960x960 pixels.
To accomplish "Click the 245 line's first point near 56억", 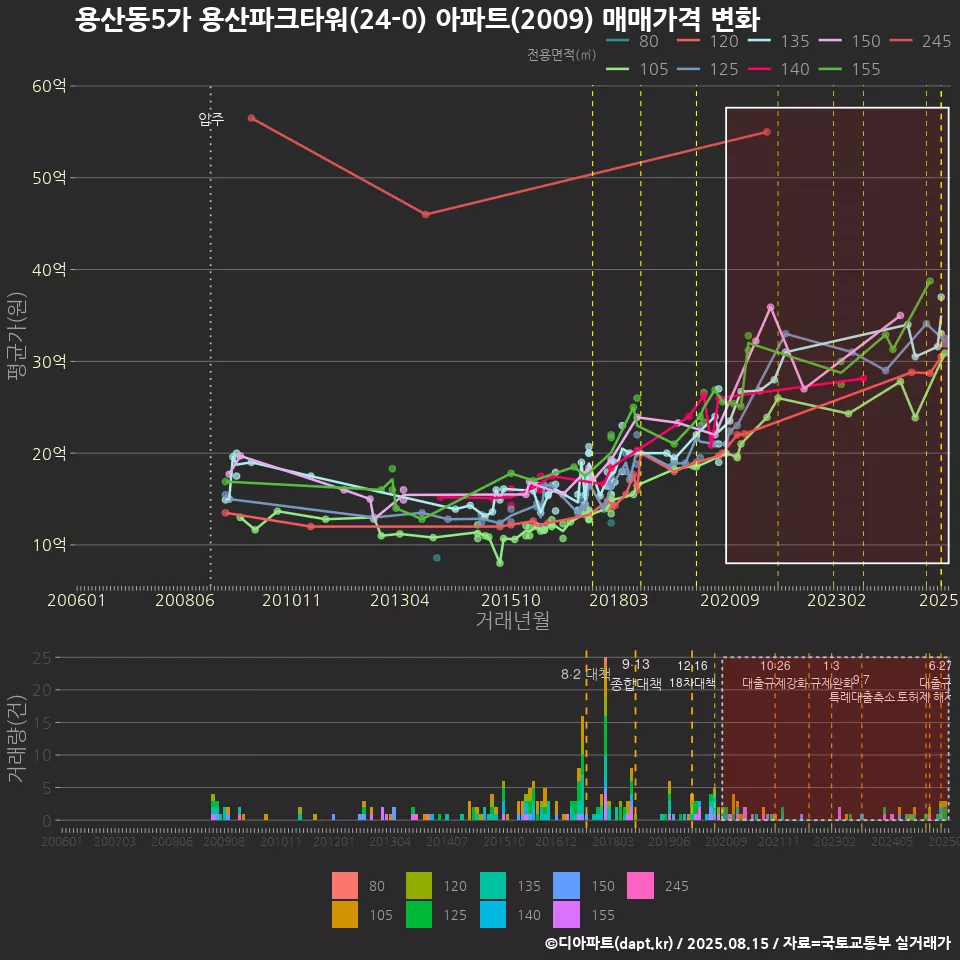I will click(252, 118).
